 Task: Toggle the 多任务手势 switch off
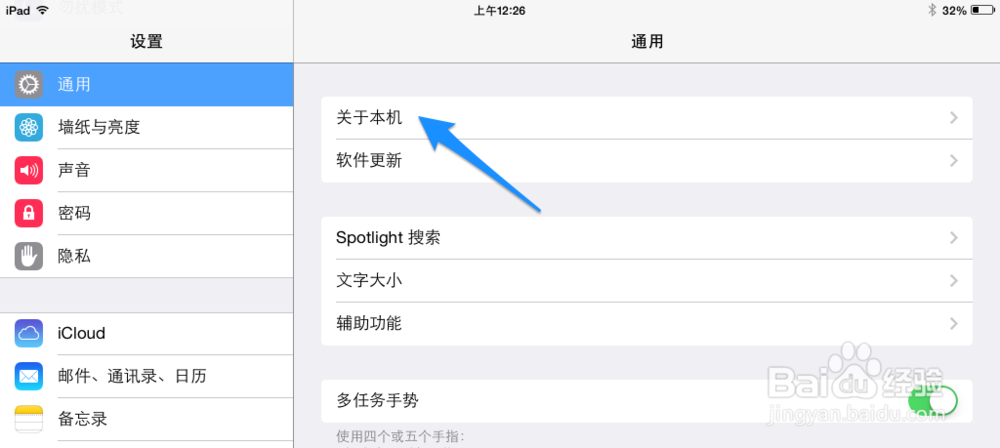pyautogui.click(x=933, y=401)
